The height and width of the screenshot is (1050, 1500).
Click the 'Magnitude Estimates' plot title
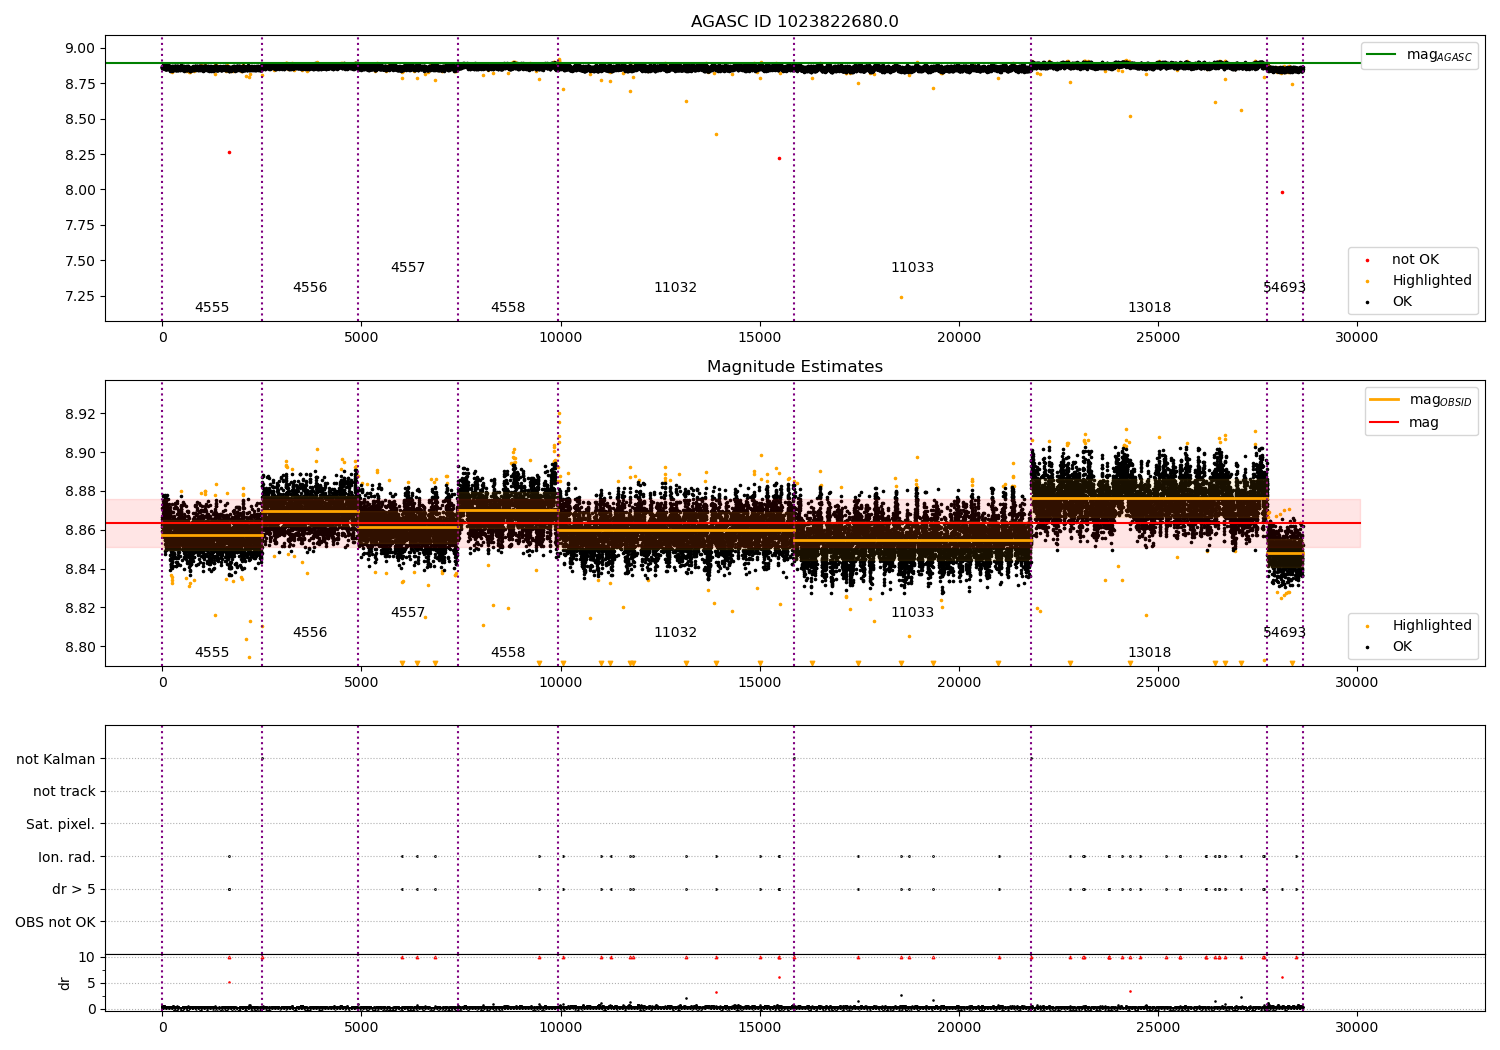click(x=794, y=367)
